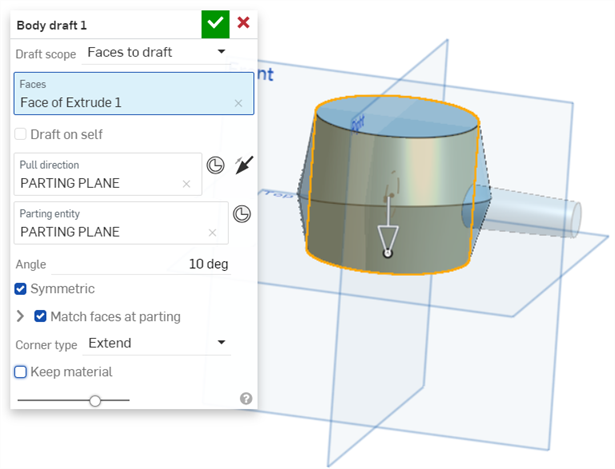Viewport: 615px width, 469px height.
Task: Open mate connector picker for Pull direction
Action: coord(215,165)
